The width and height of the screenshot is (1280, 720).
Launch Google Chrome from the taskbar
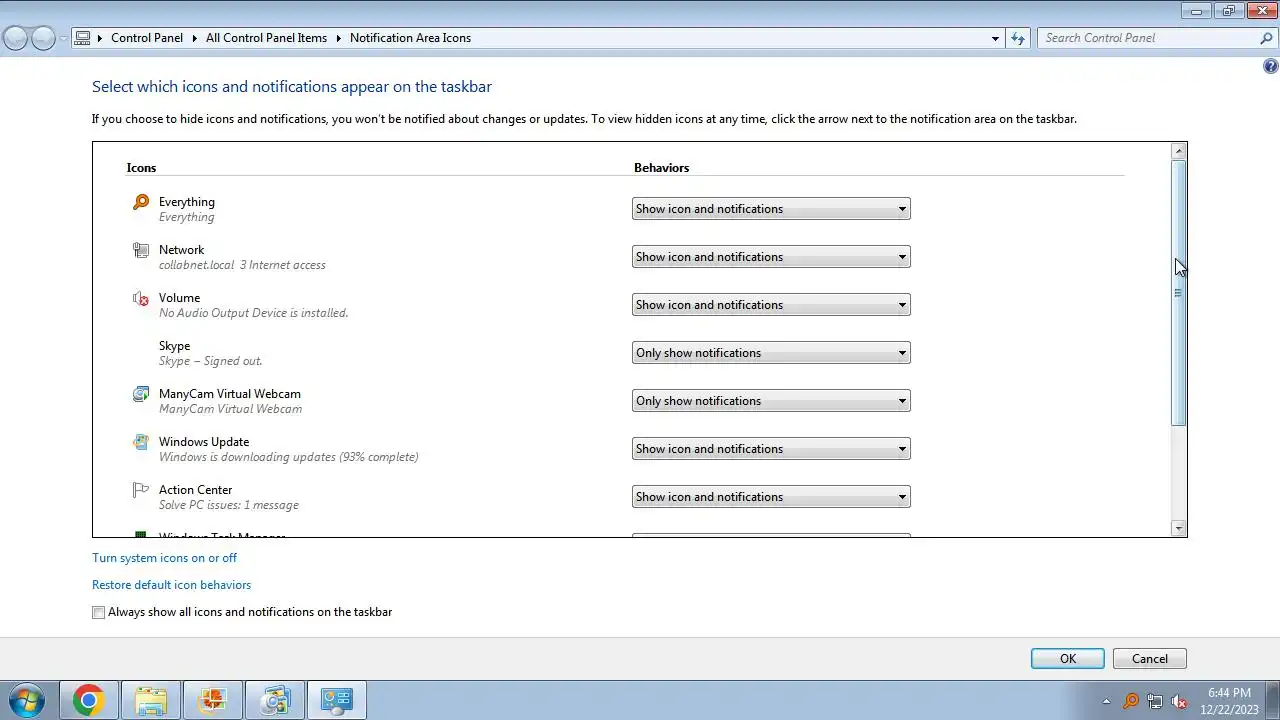[x=88, y=700]
